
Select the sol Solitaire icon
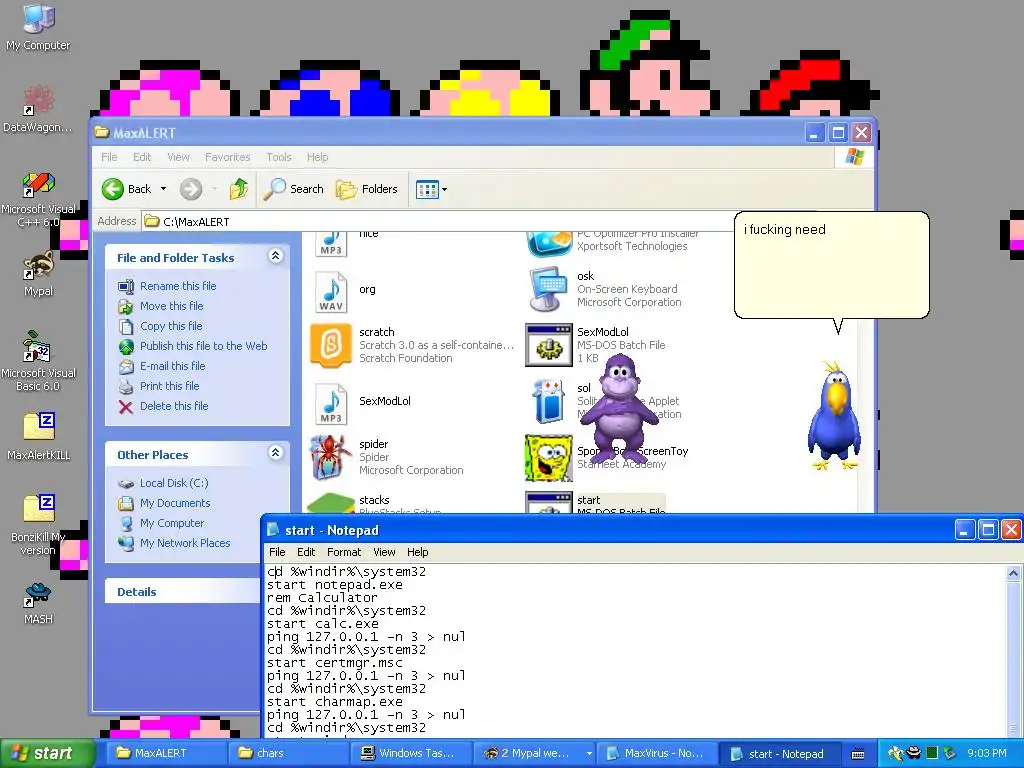coord(549,401)
